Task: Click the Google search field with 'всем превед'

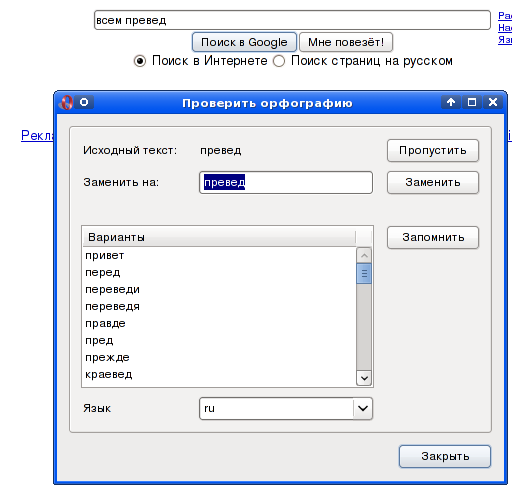Action: pos(292,20)
